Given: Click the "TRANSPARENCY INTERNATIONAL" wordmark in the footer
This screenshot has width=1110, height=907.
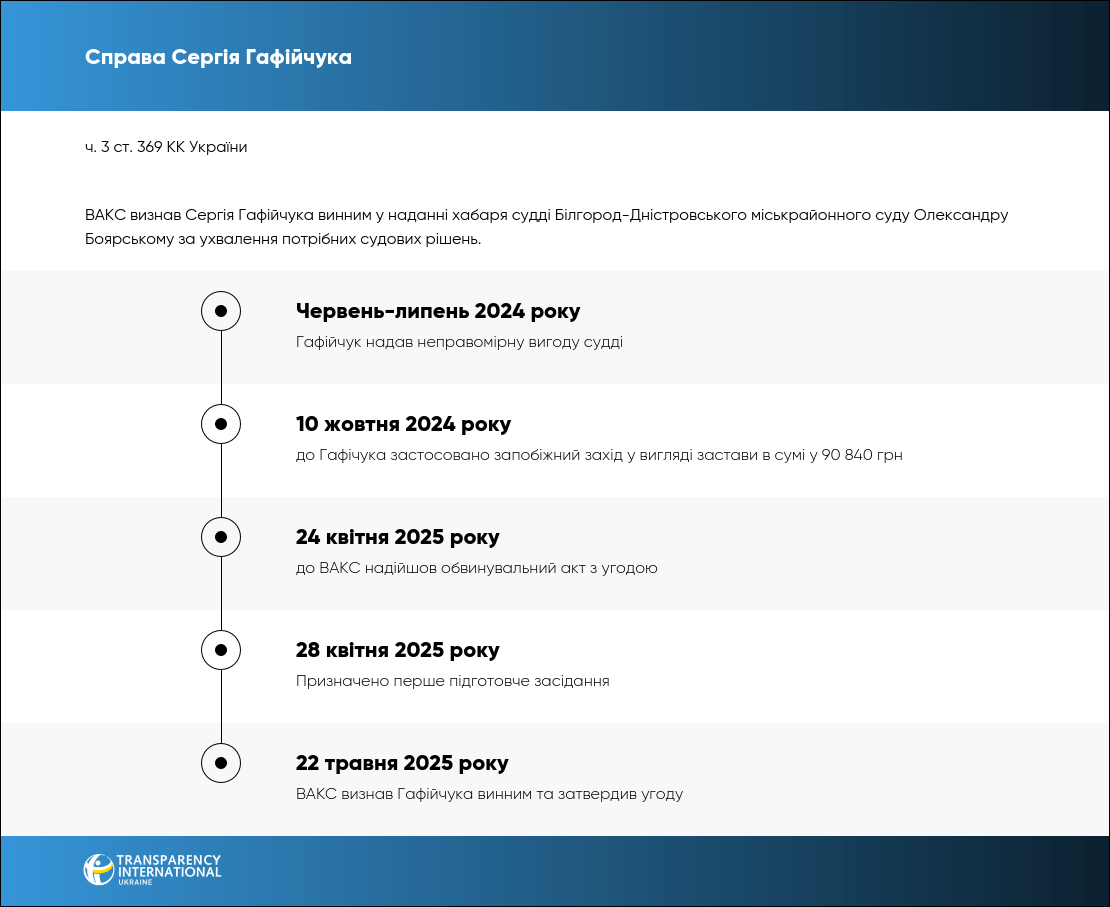Looking at the screenshot, I should (168, 867).
